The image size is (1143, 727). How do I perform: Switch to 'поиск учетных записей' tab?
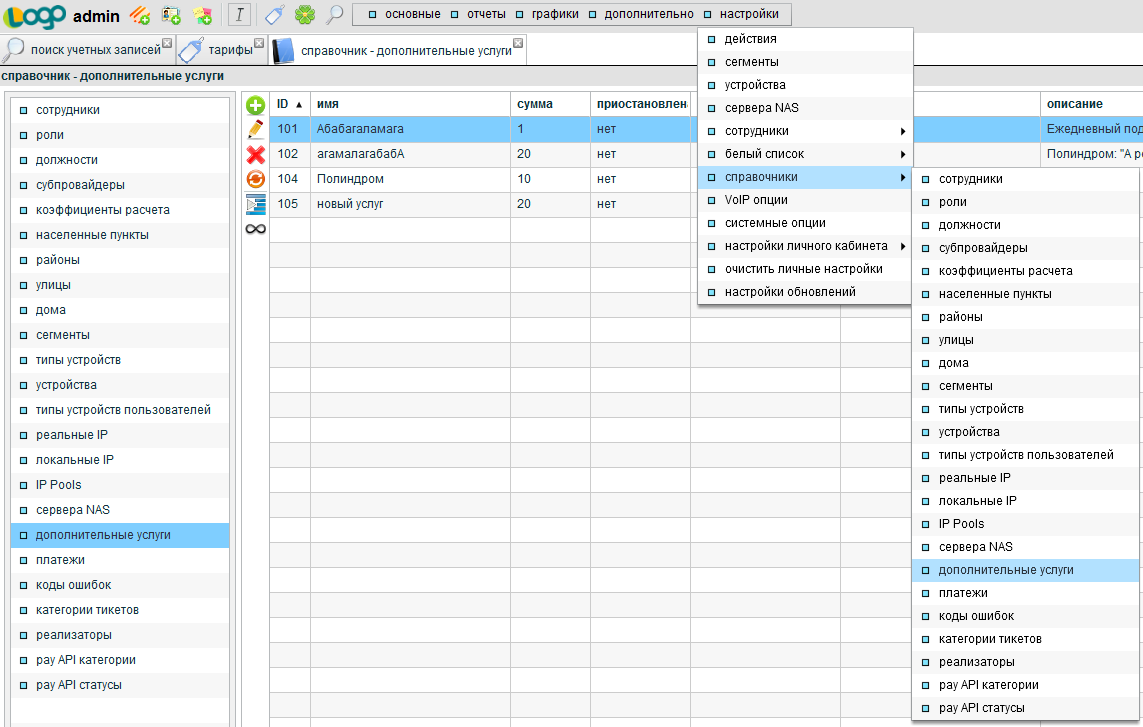[86, 50]
